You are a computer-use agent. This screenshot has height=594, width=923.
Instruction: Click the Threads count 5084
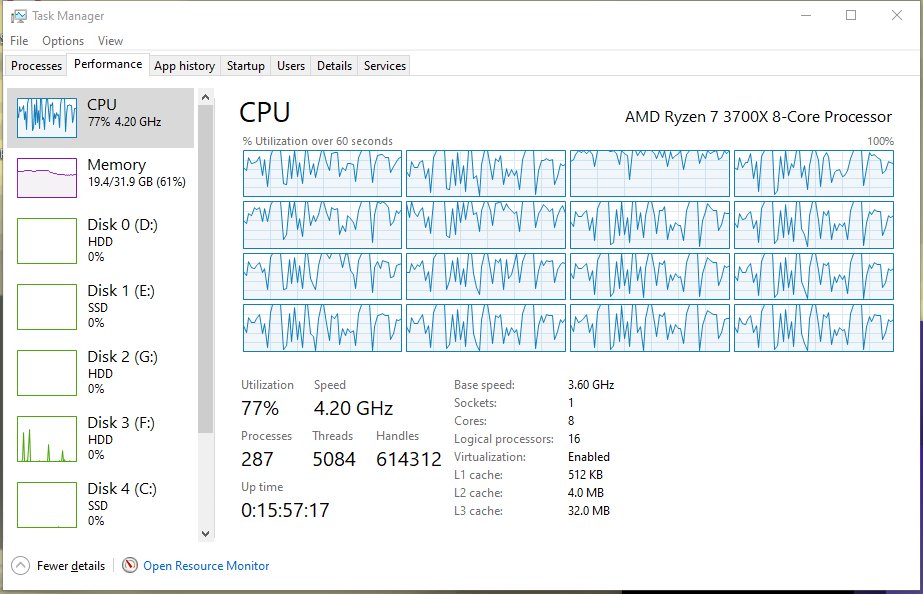334,459
